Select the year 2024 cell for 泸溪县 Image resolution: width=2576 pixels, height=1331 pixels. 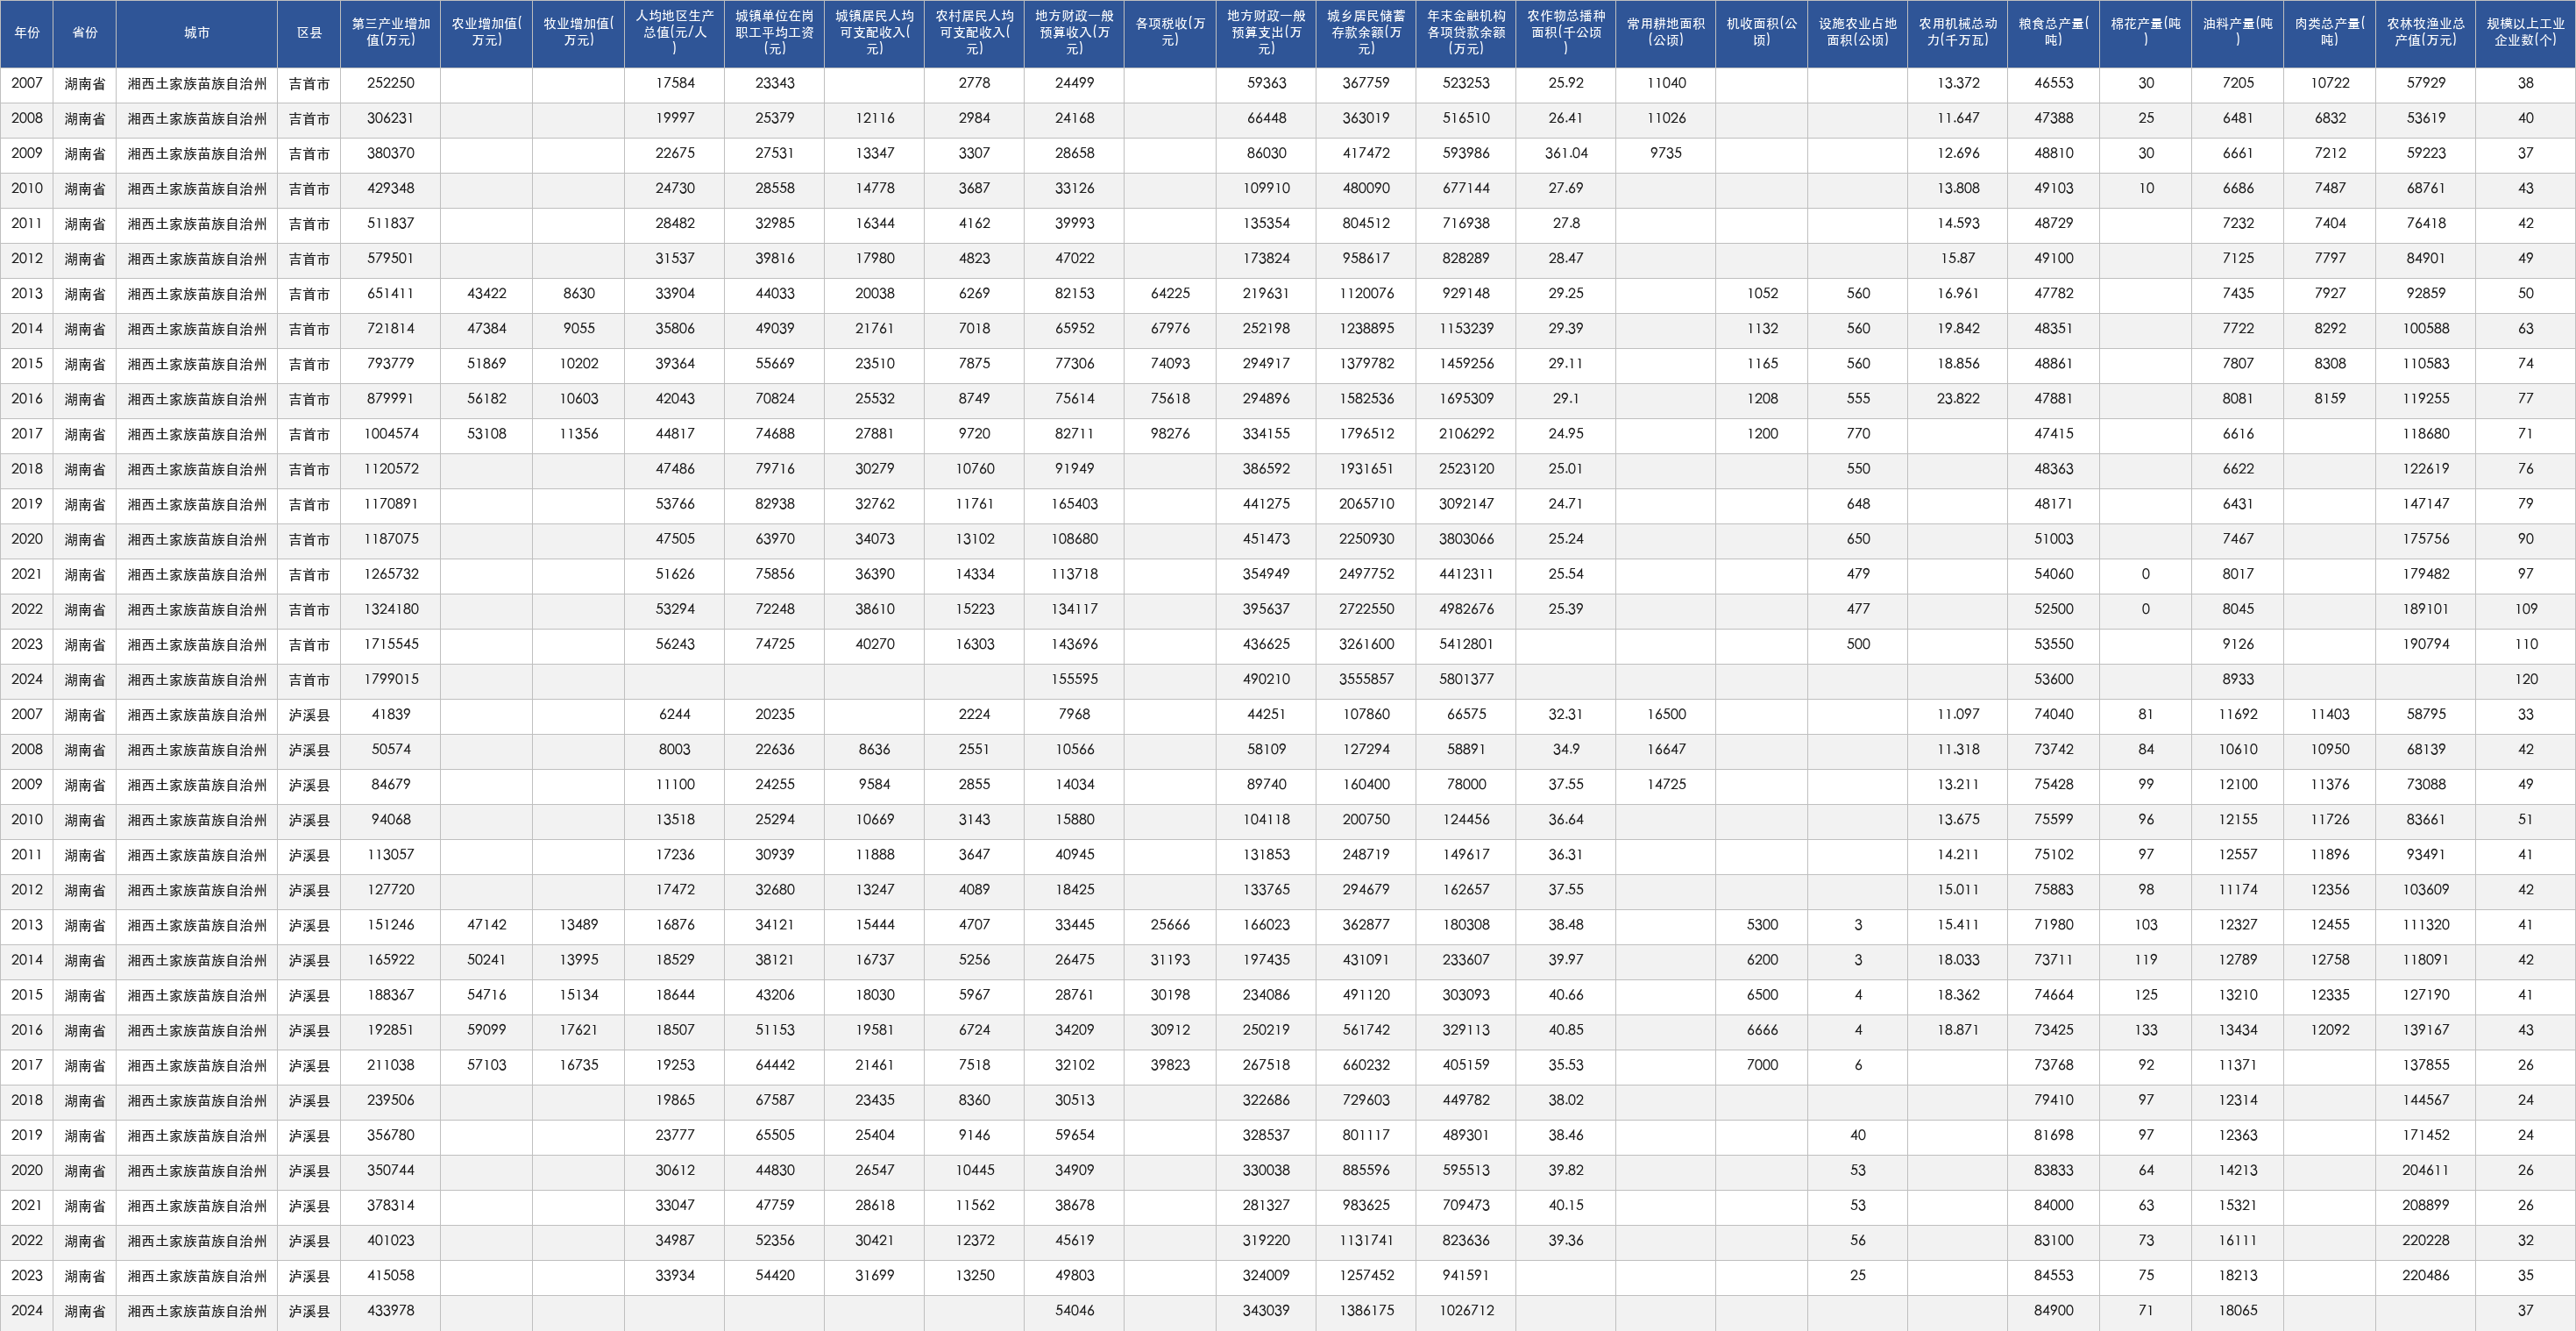(x=27, y=1311)
